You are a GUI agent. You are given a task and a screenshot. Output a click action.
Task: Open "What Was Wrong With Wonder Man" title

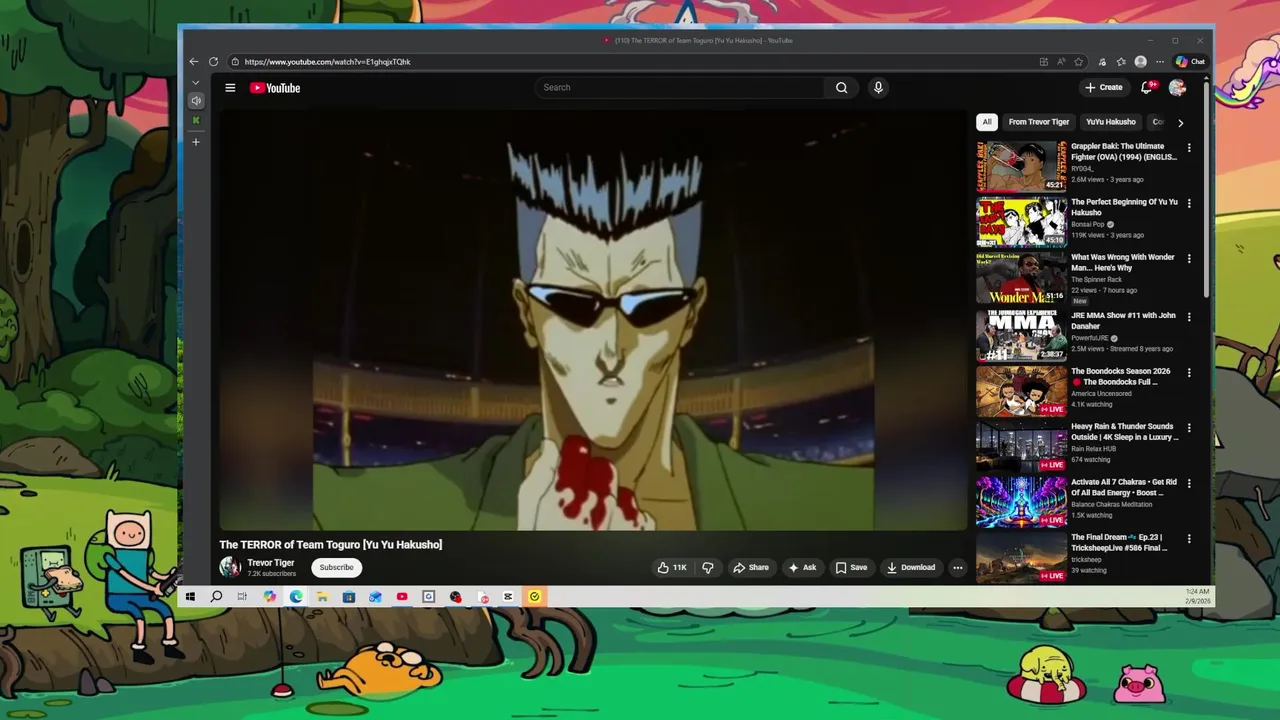pyautogui.click(x=1123, y=262)
